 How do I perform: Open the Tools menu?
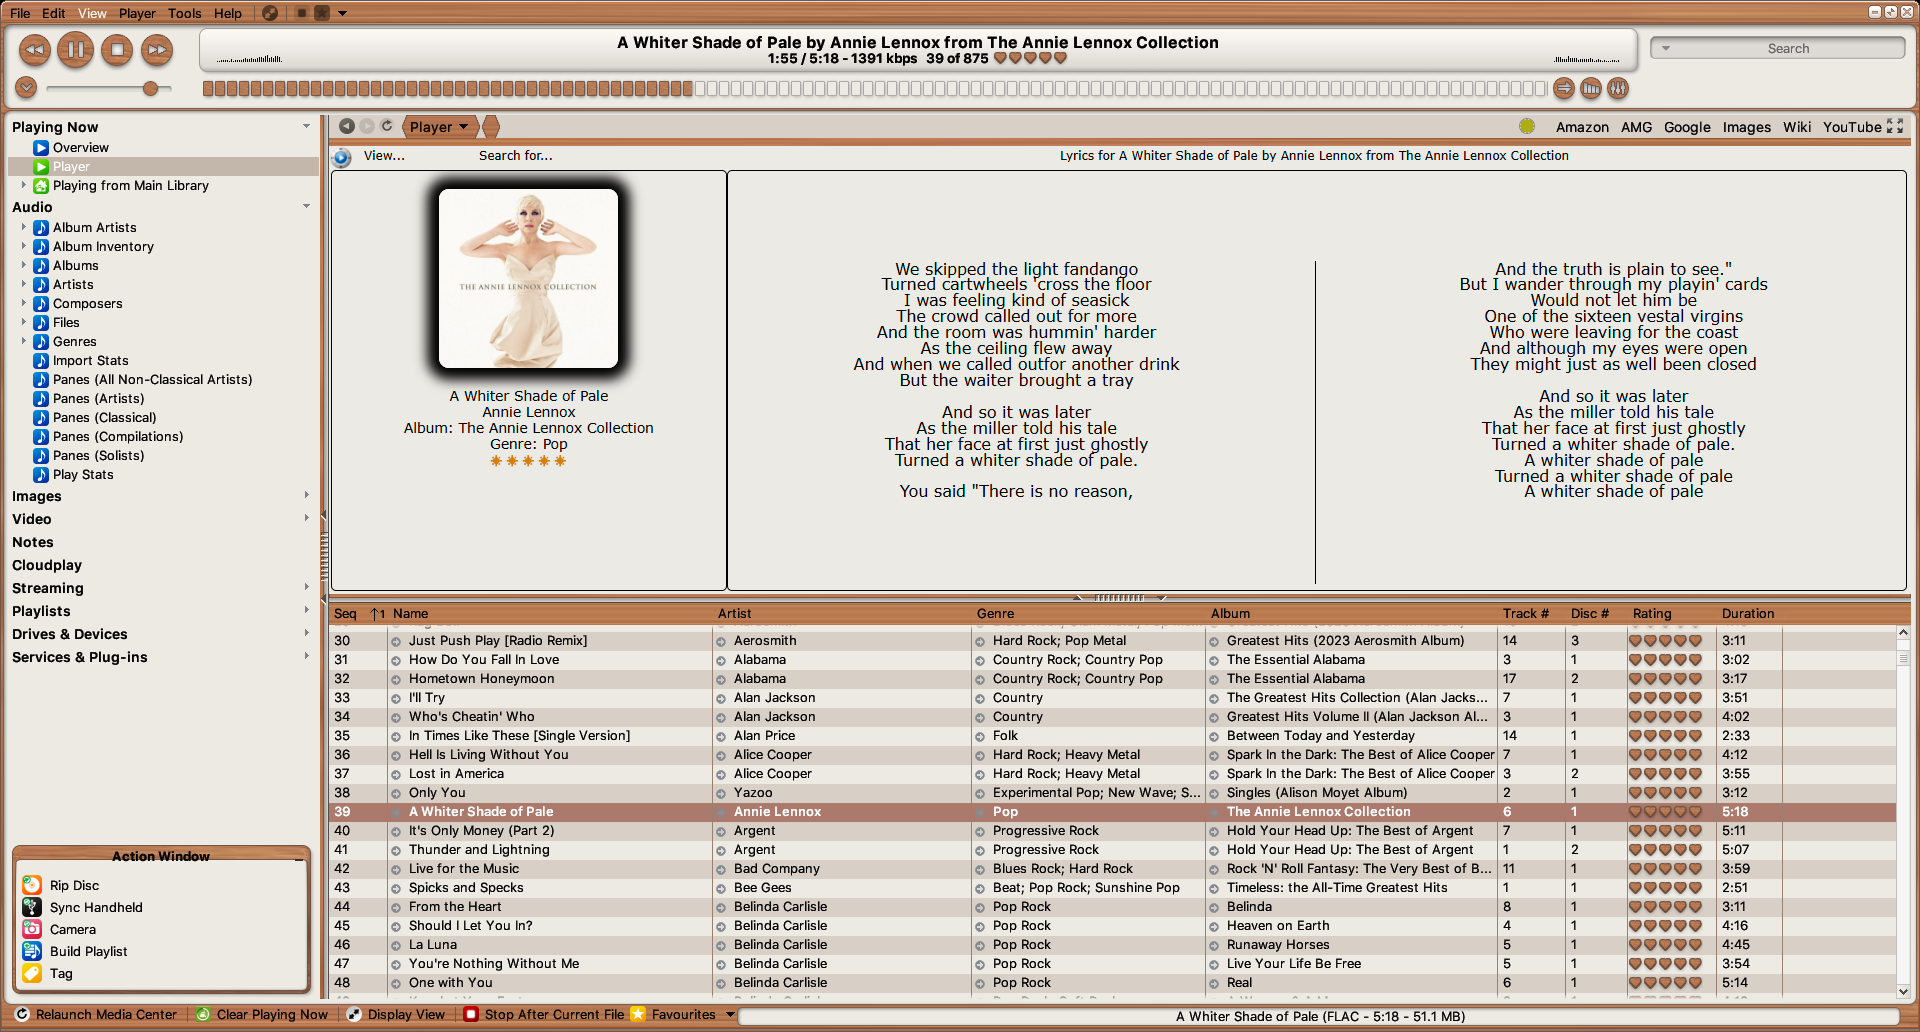click(x=185, y=13)
